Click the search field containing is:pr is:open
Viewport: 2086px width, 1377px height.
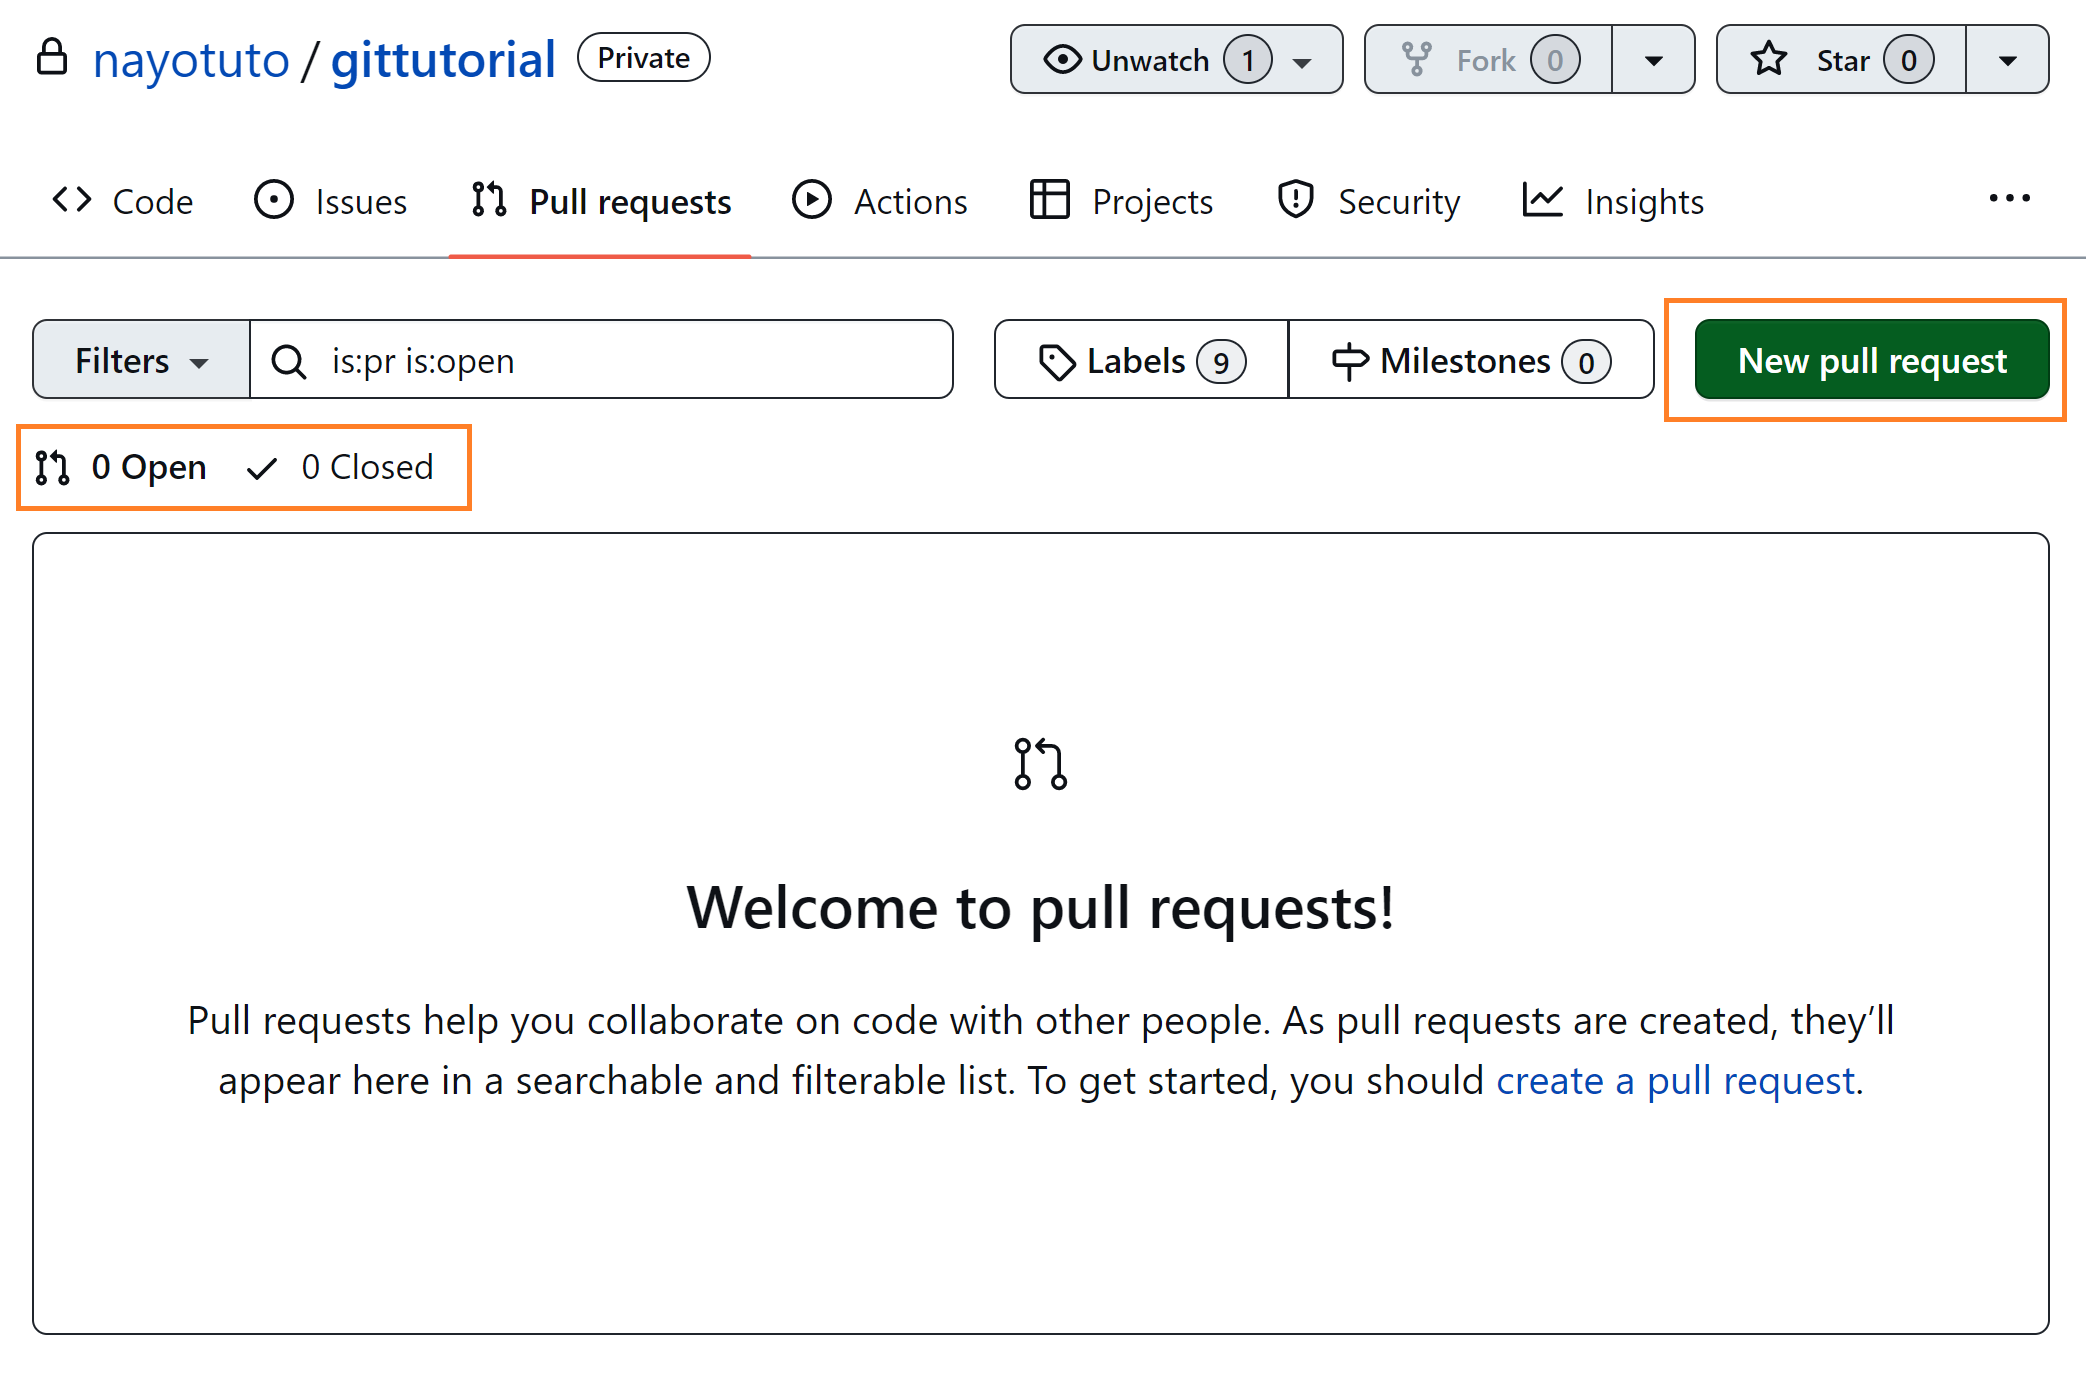pos(620,360)
